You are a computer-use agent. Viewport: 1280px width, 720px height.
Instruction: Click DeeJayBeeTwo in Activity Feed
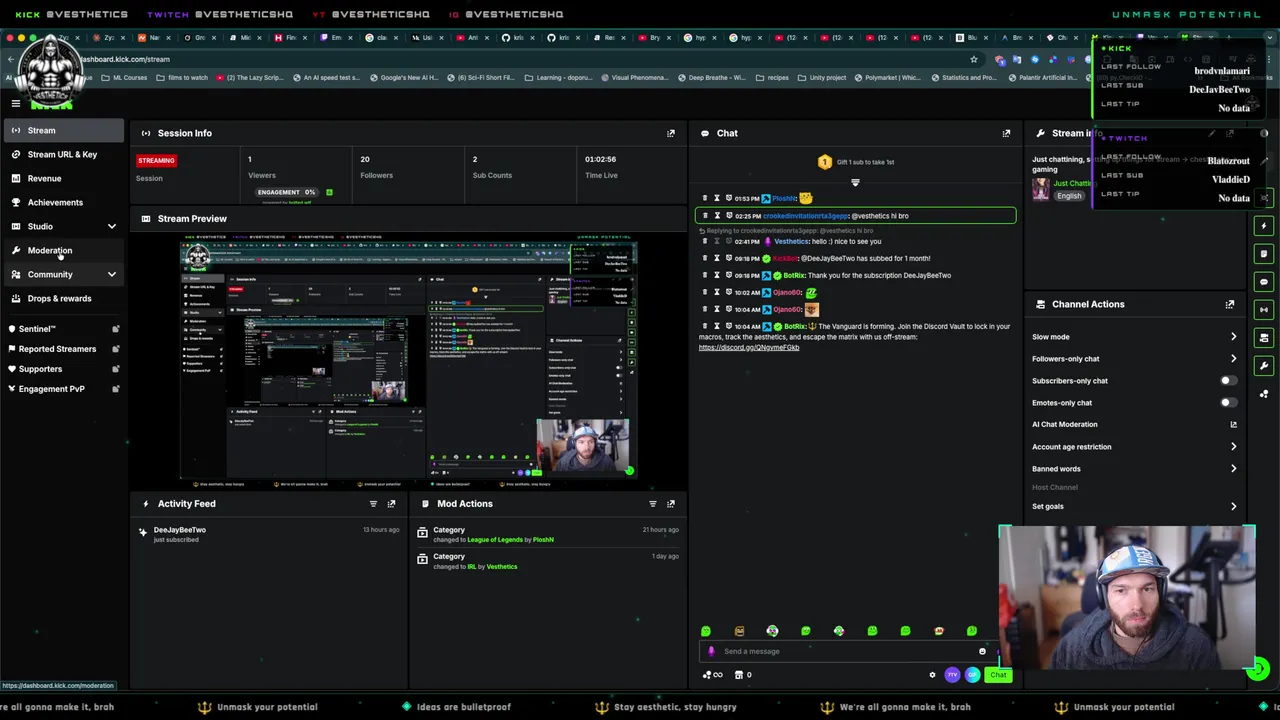pyautogui.click(x=180, y=530)
